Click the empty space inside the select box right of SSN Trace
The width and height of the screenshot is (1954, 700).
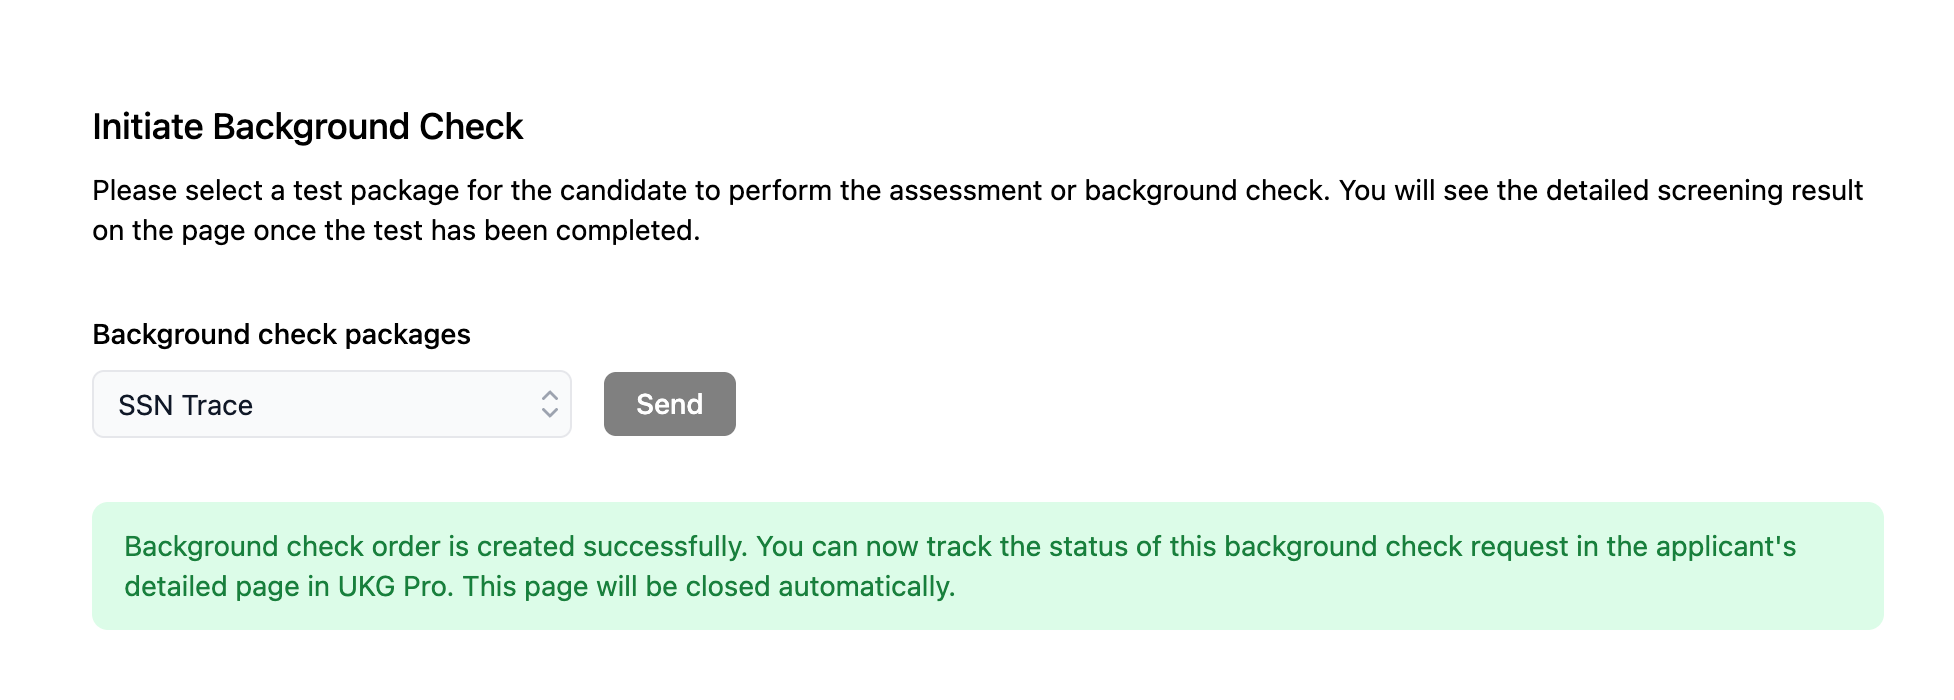(x=400, y=405)
